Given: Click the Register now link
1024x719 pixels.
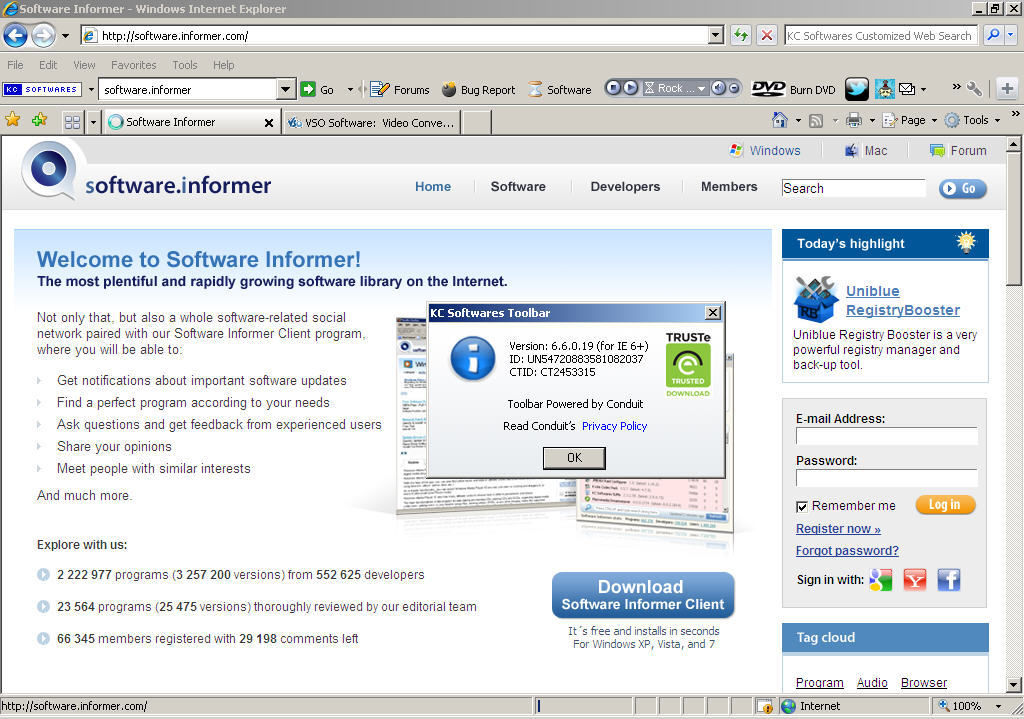Looking at the screenshot, I should 836,528.
